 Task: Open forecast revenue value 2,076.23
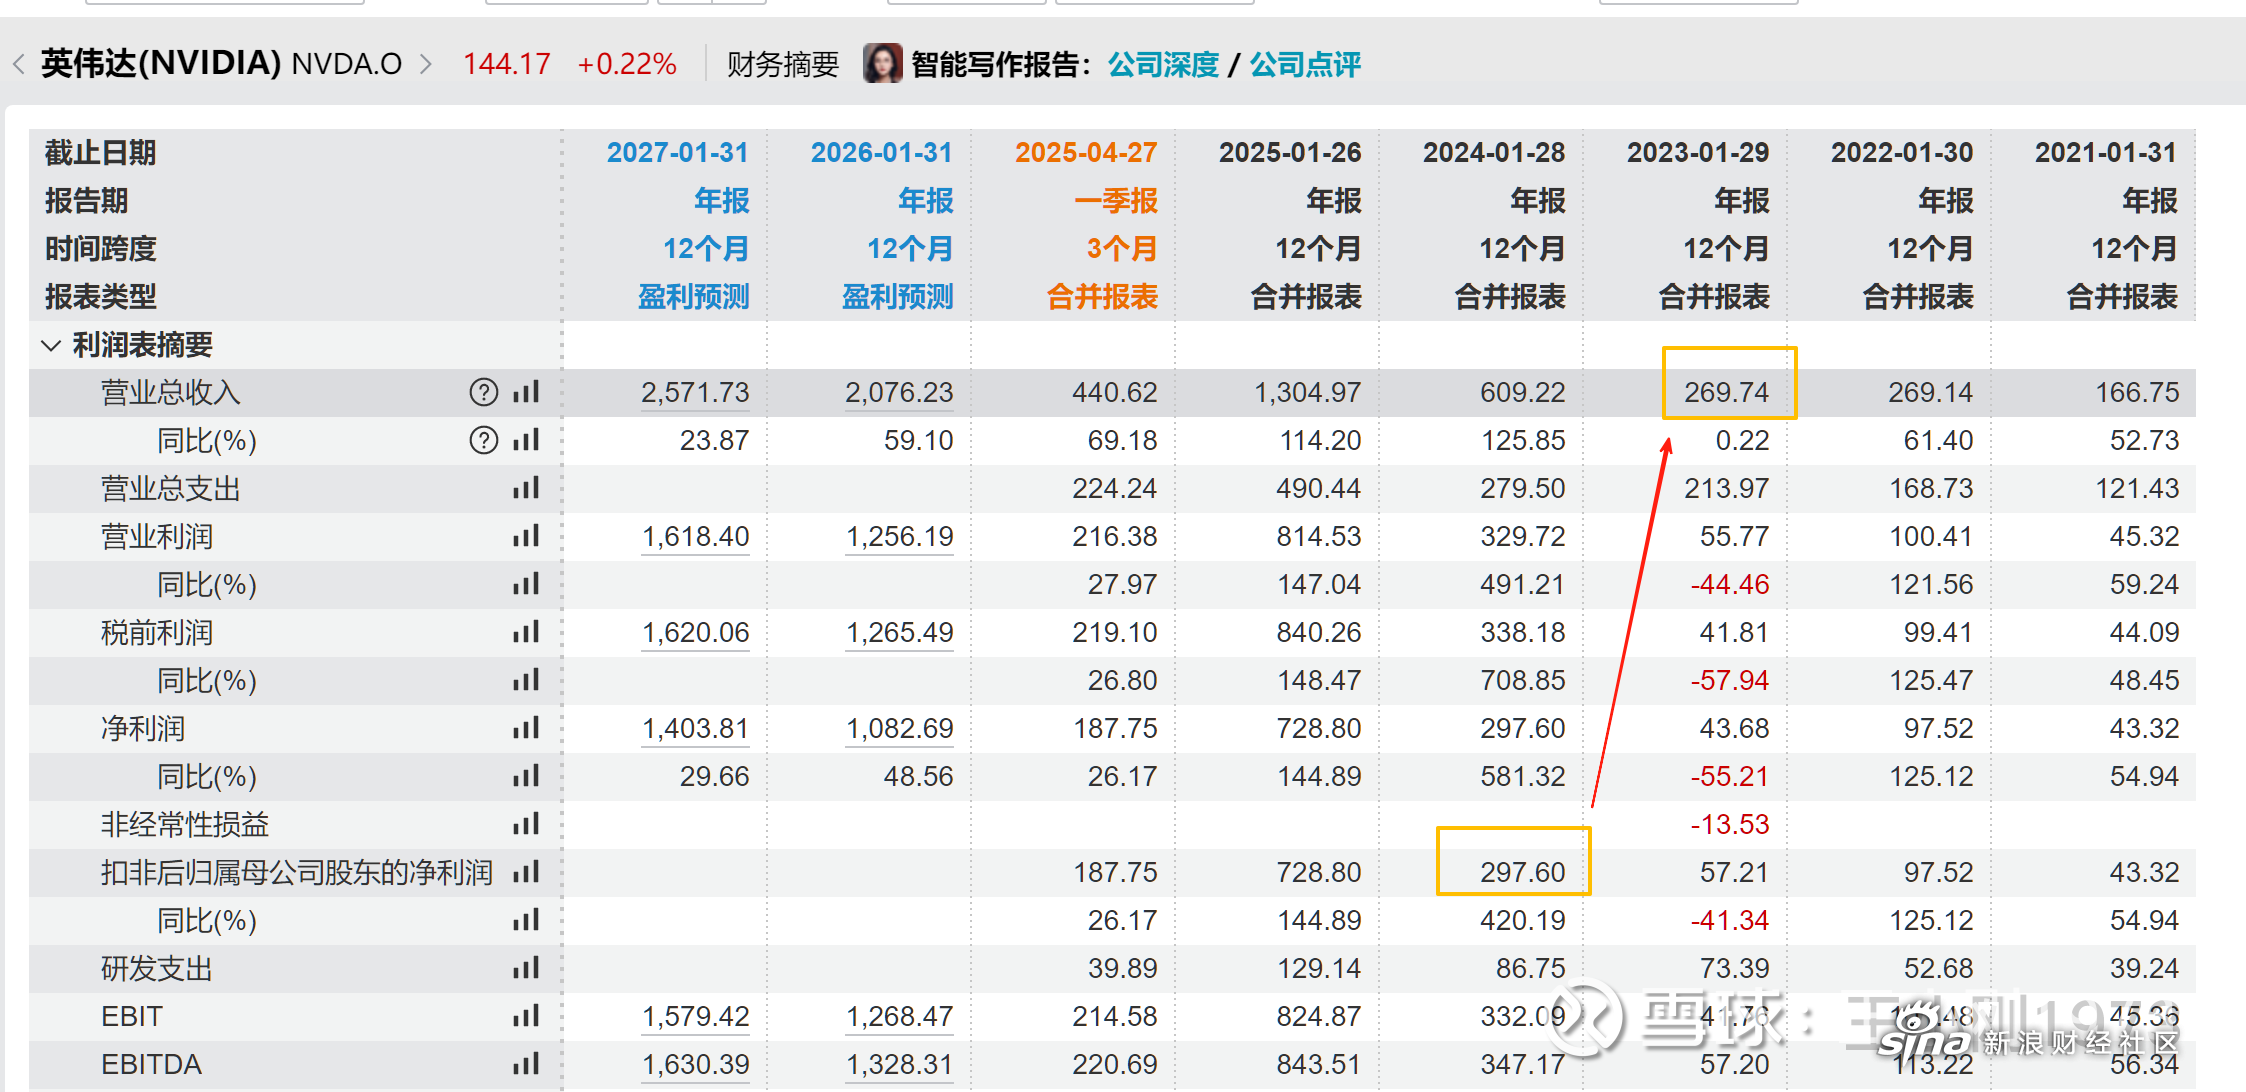click(x=899, y=392)
